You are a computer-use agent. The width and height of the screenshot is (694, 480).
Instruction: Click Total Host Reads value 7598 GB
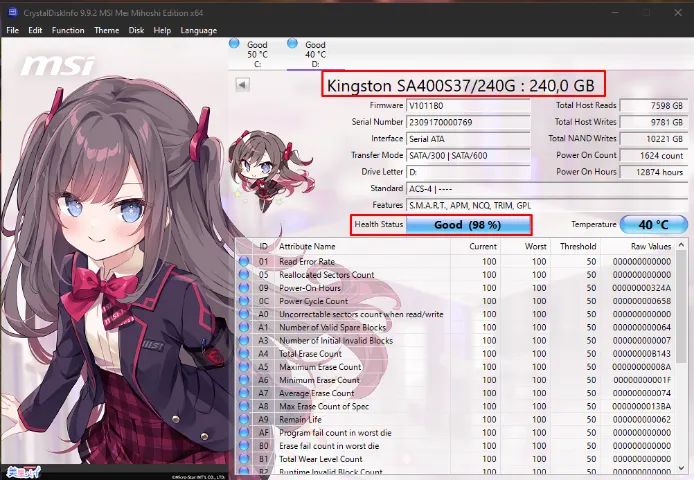coord(653,105)
